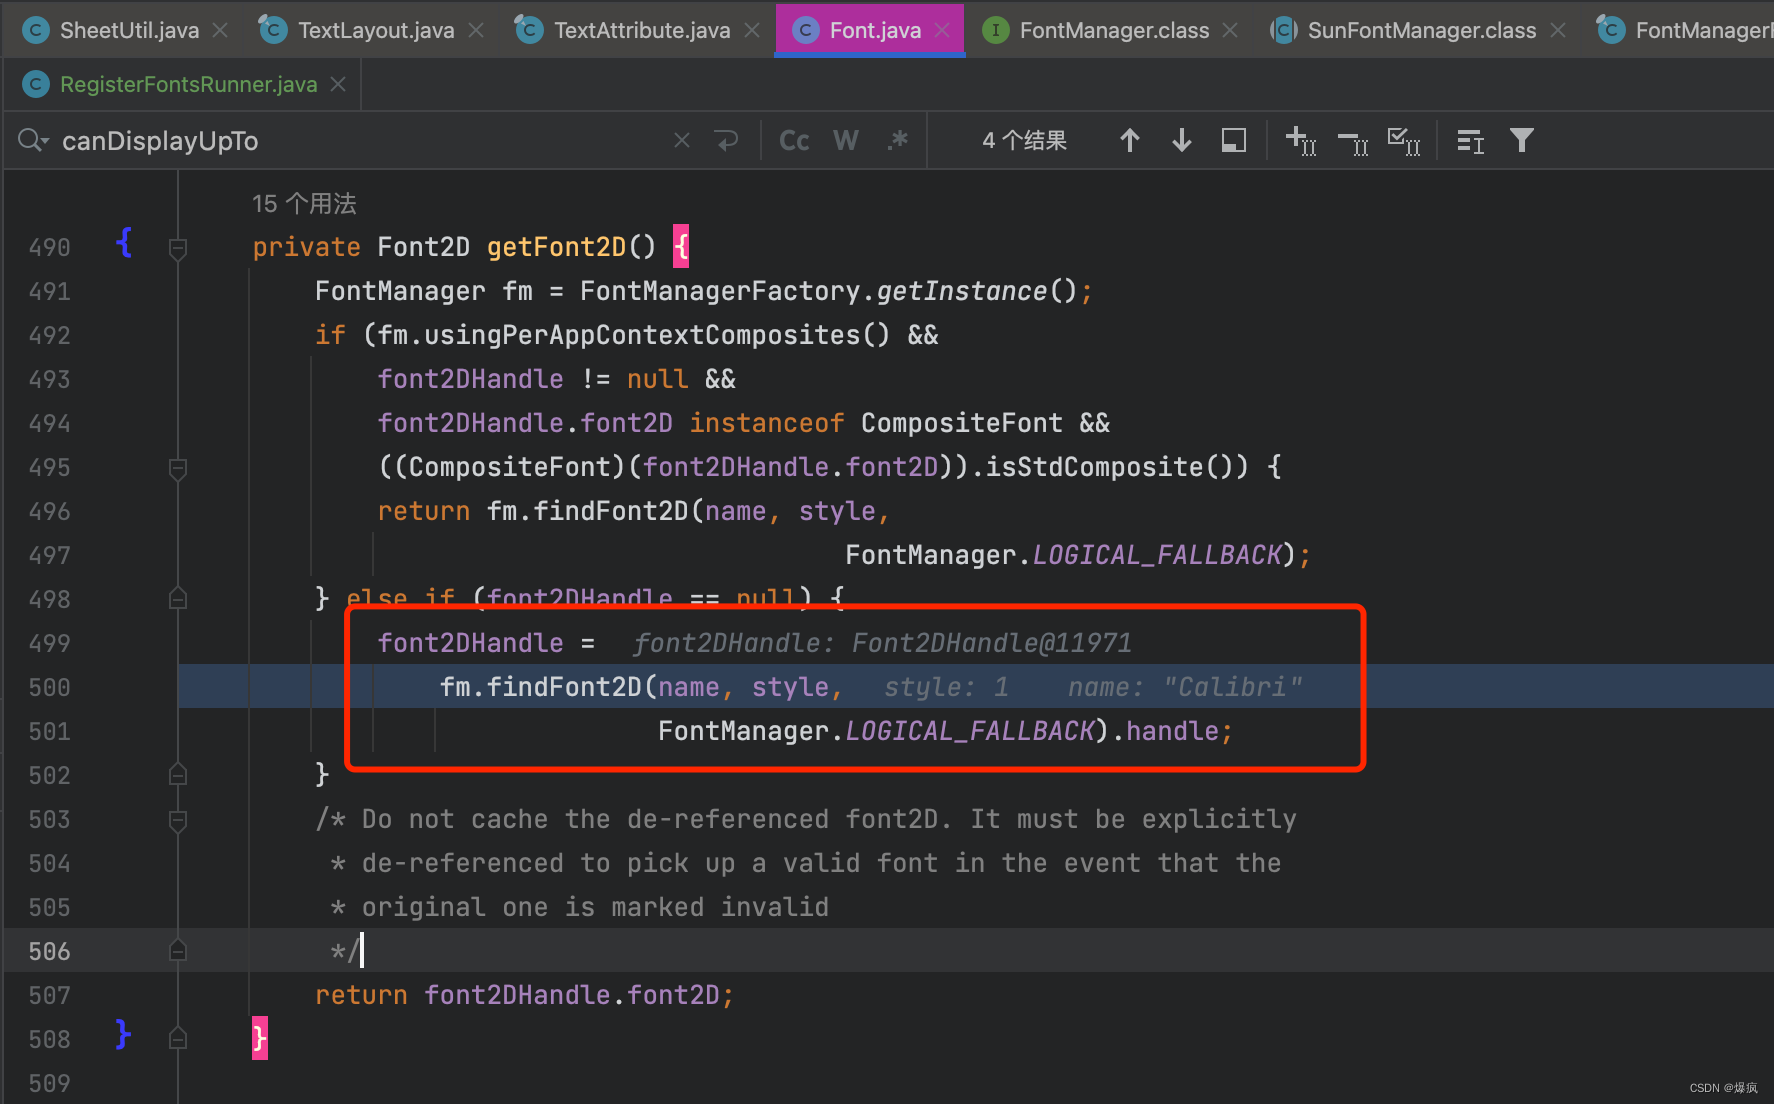Open the TextLayout.java tab
Image resolution: width=1774 pixels, height=1104 pixels.
pyautogui.click(x=376, y=30)
